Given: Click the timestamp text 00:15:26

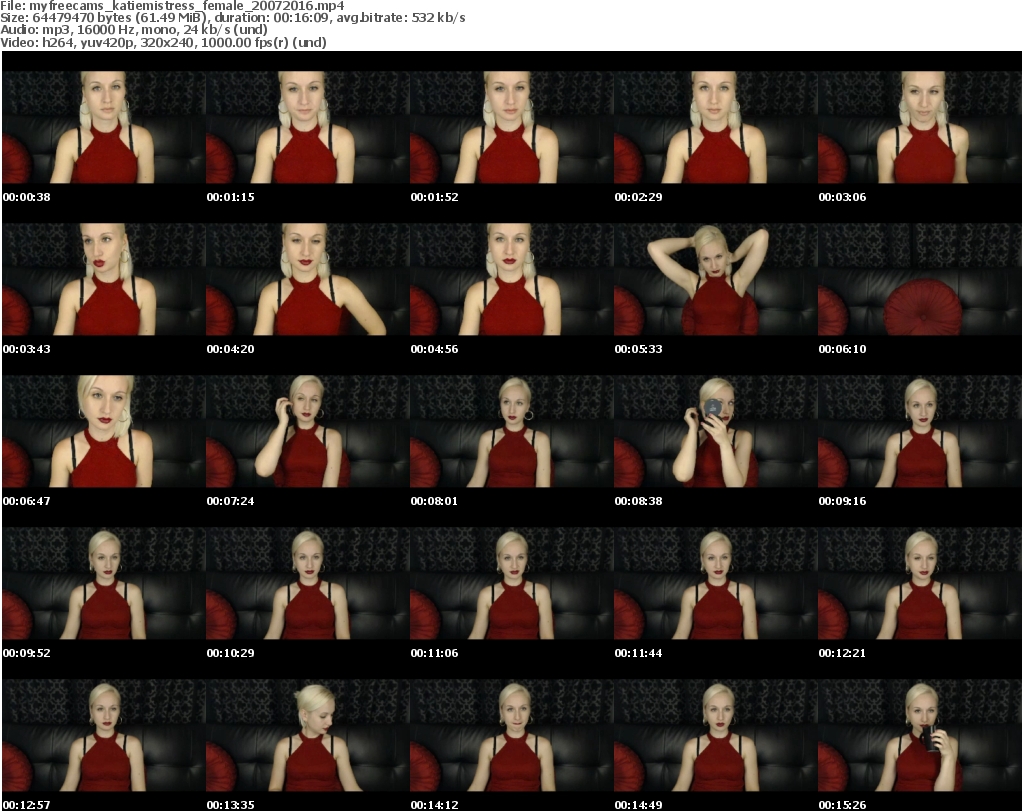Looking at the screenshot, I should (842, 805).
